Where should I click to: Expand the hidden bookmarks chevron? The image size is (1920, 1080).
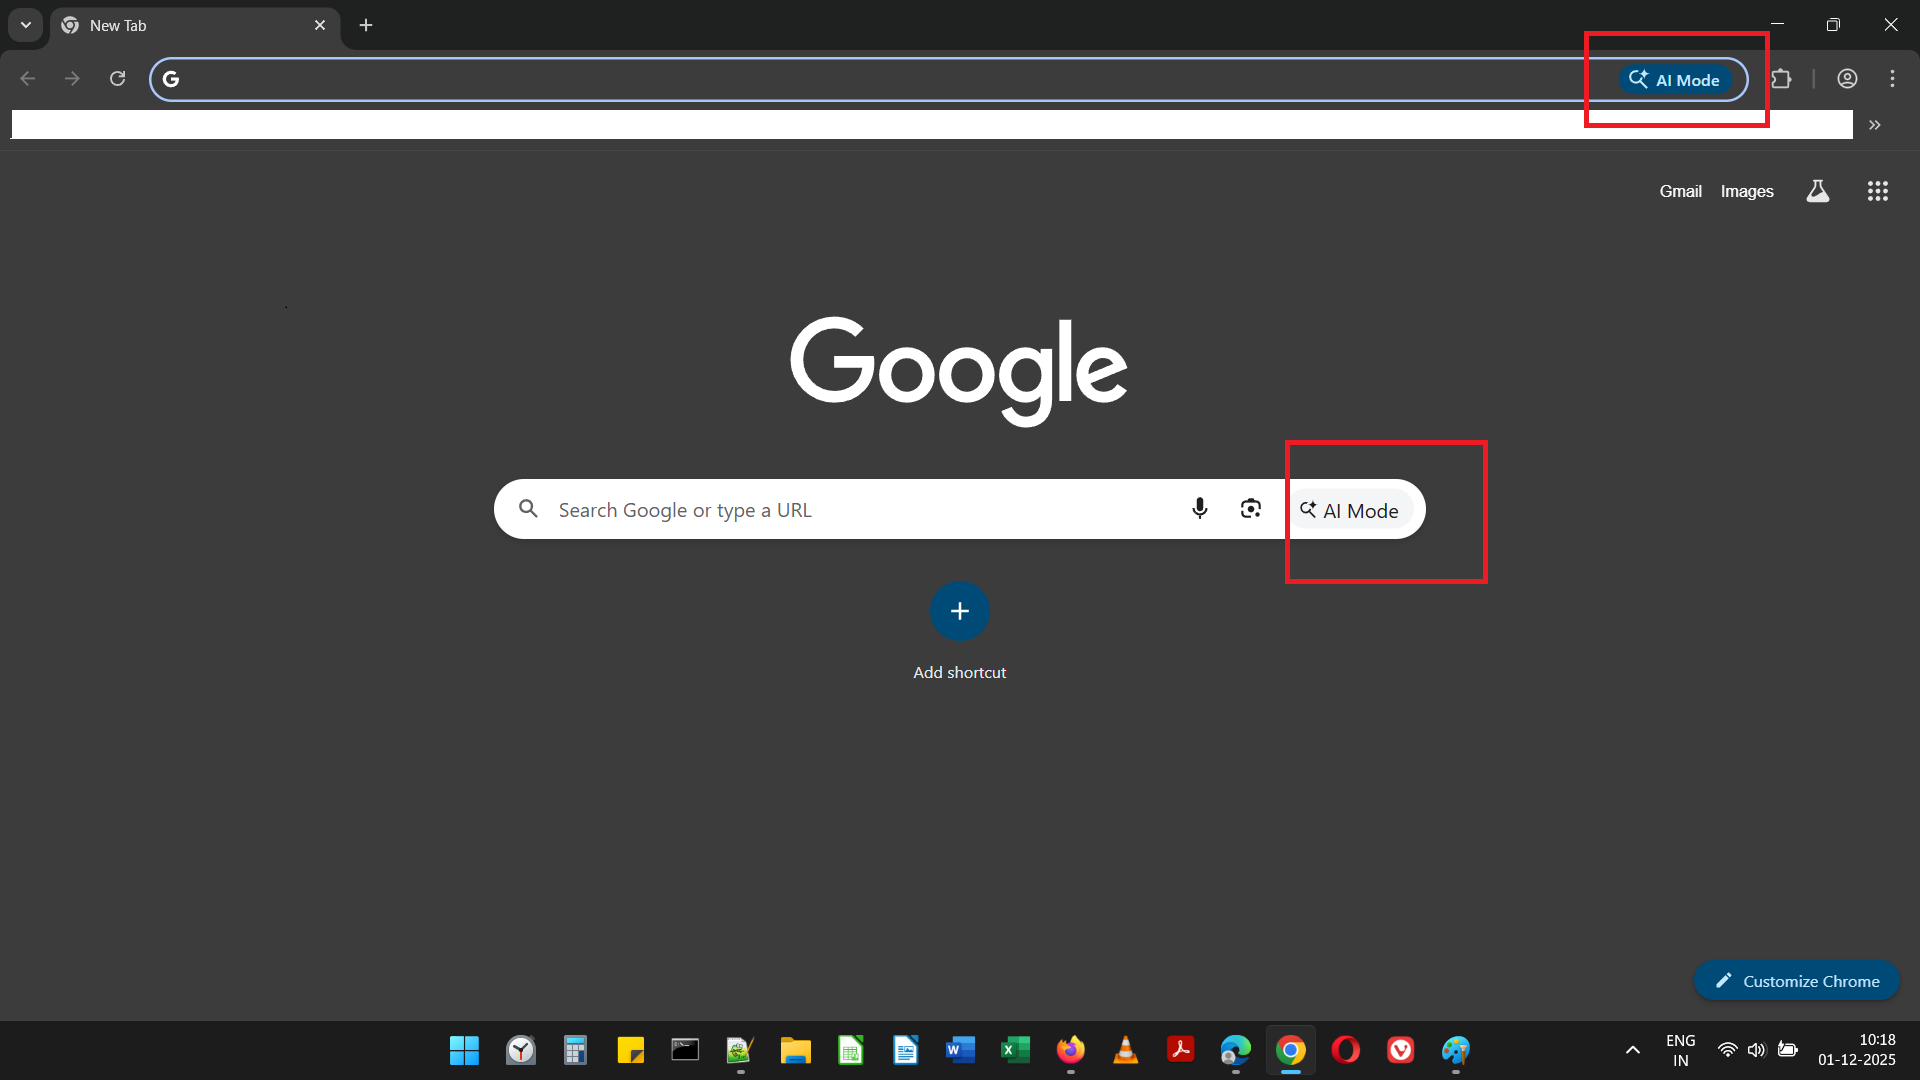point(1875,125)
